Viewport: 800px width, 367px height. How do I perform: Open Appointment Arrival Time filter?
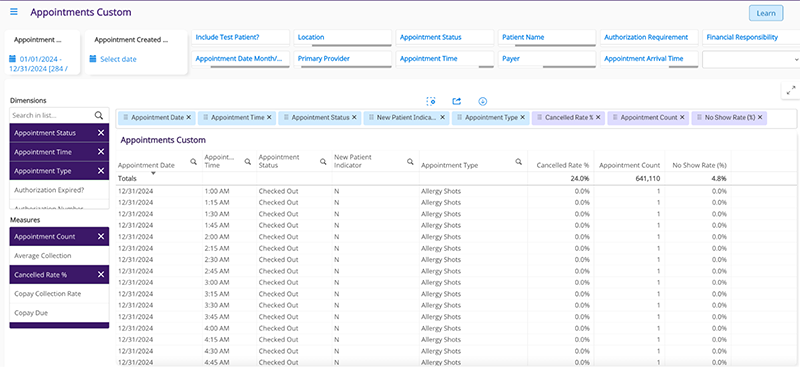(648, 59)
